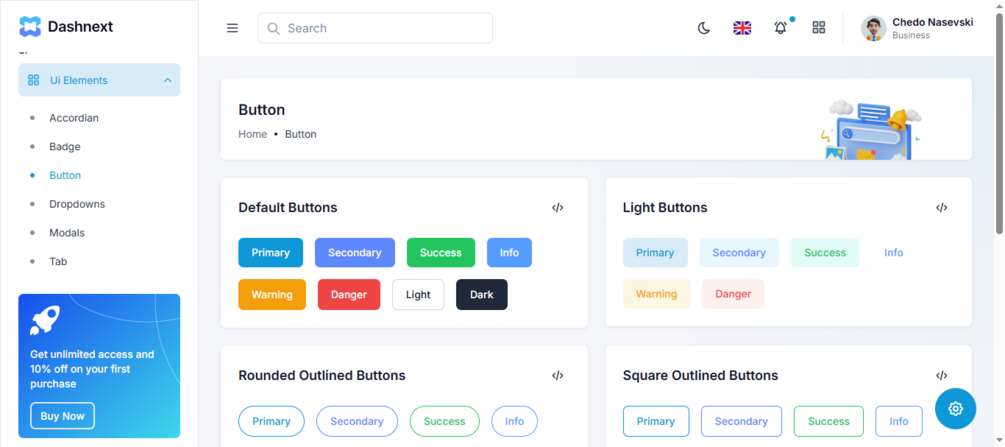Show code for the Light Buttons card
The image size is (1005, 447).
942,208
